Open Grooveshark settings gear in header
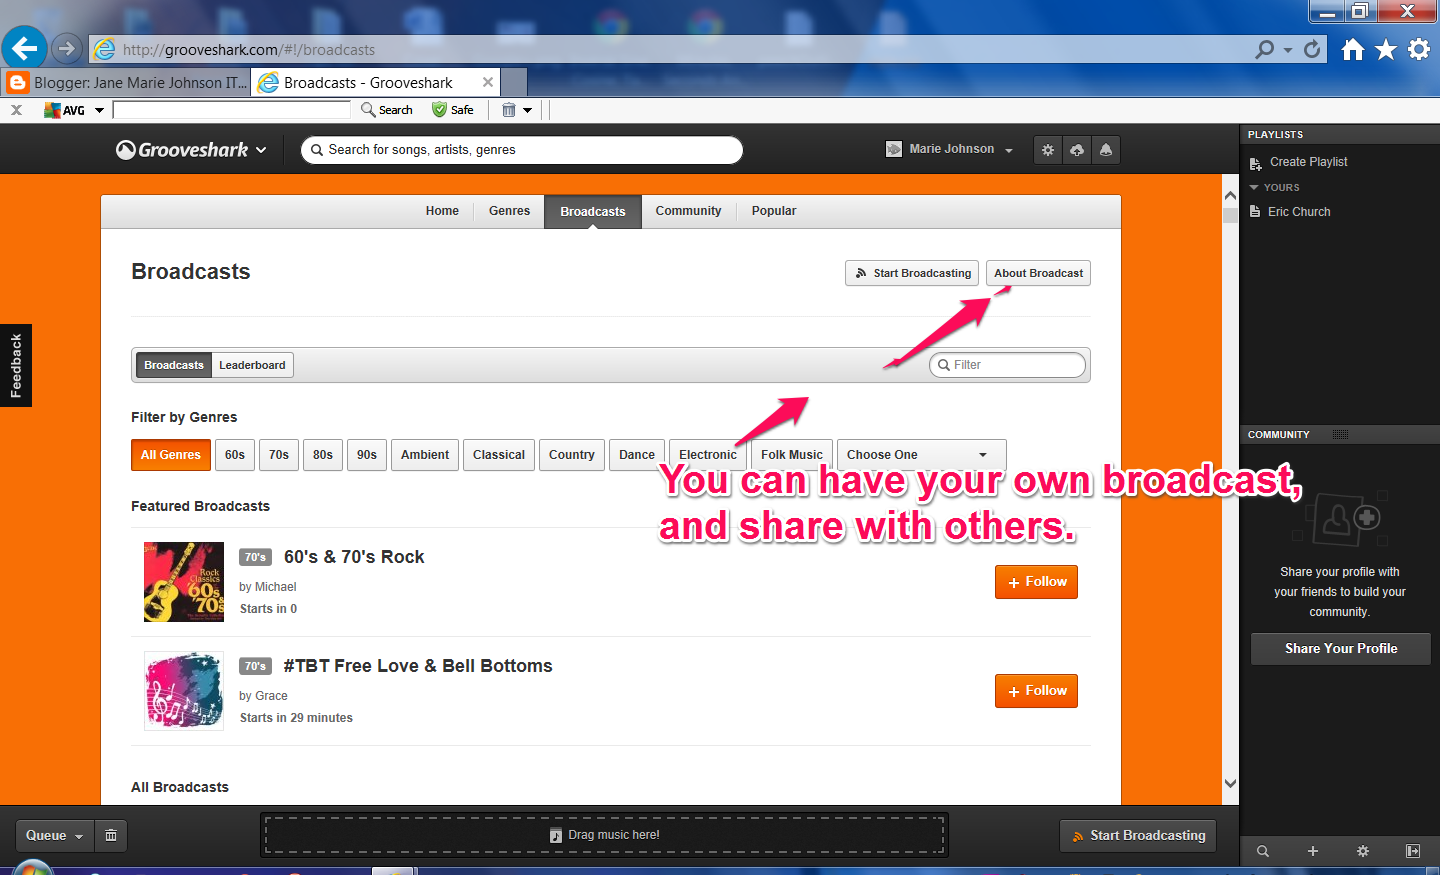The image size is (1440, 875). click(1048, 150)
